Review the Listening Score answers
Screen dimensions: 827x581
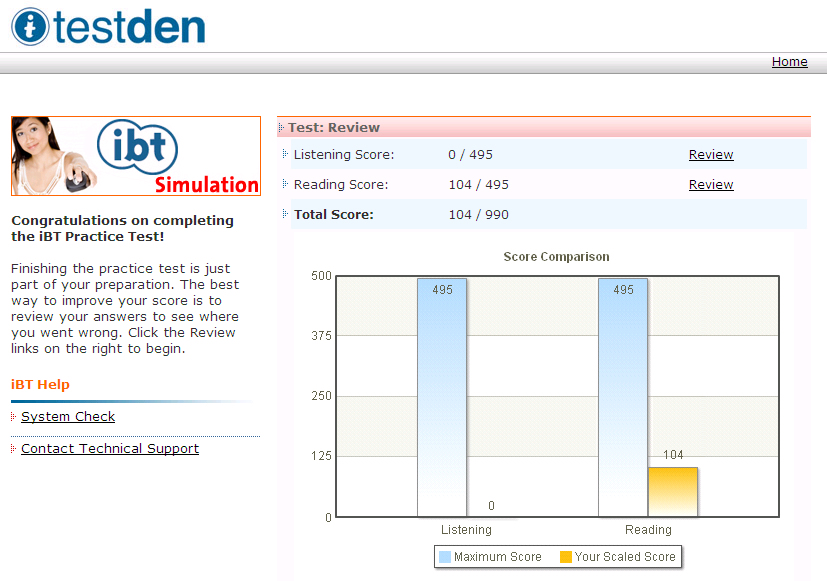pyautogui.click(x=711, y=155)
